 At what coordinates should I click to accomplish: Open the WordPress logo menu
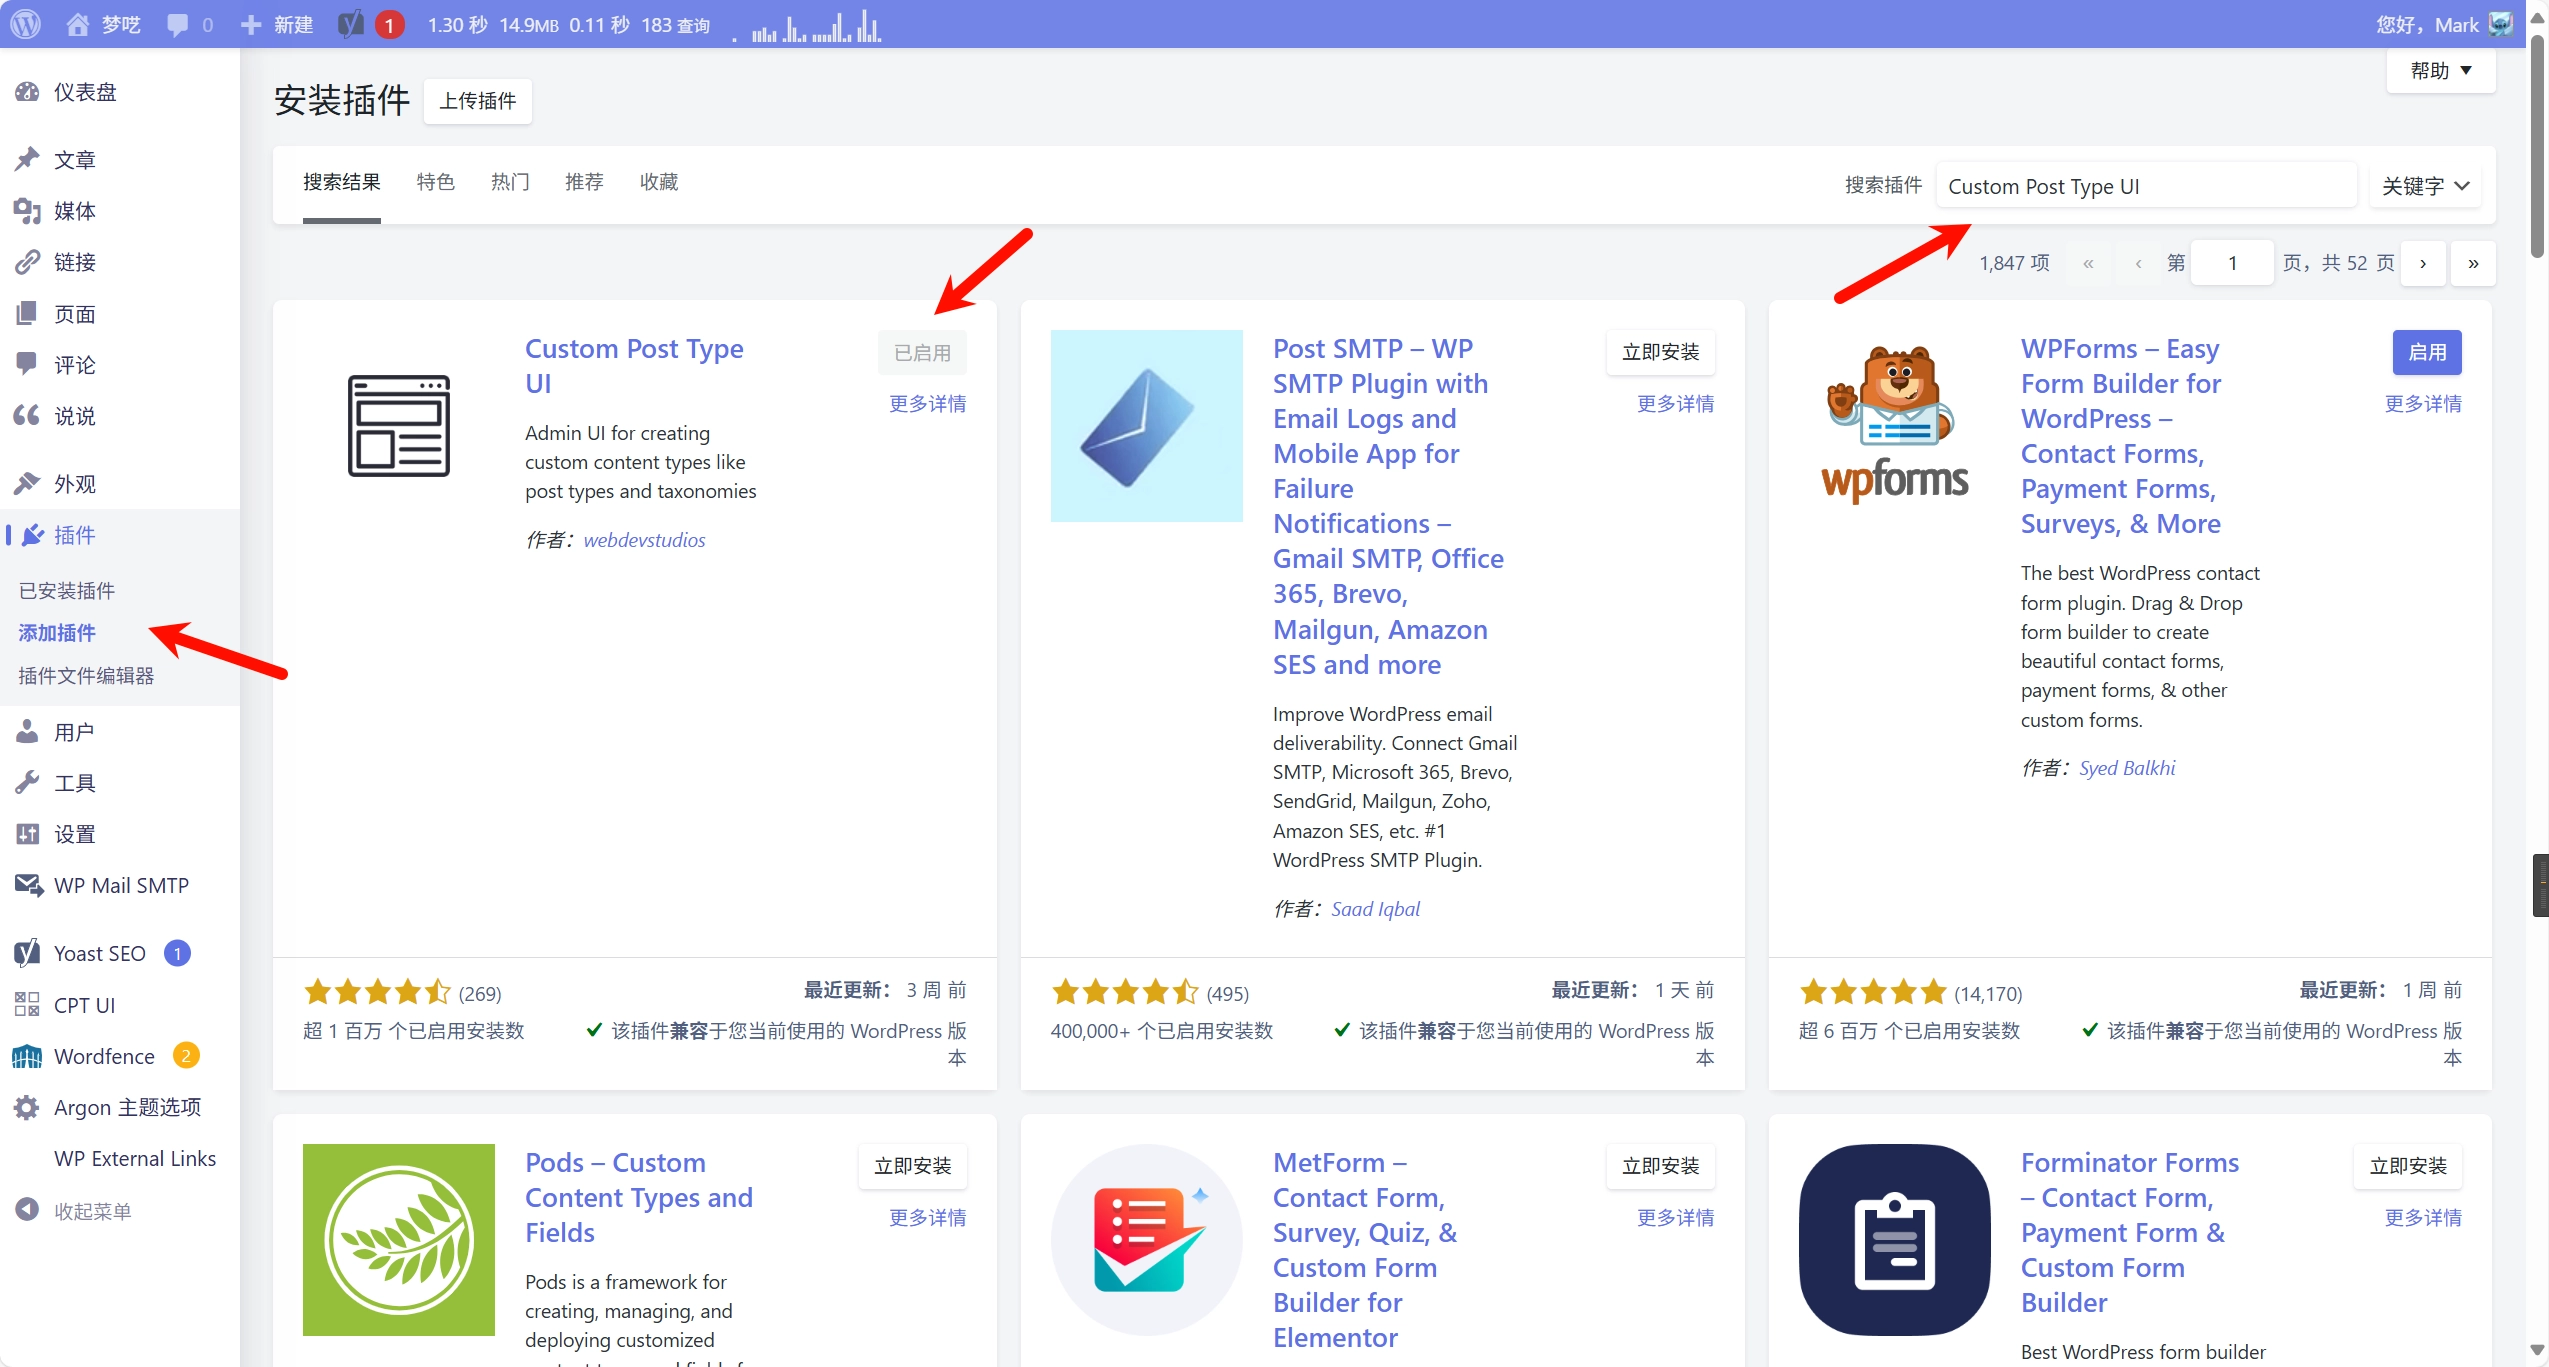click(26, 24)
